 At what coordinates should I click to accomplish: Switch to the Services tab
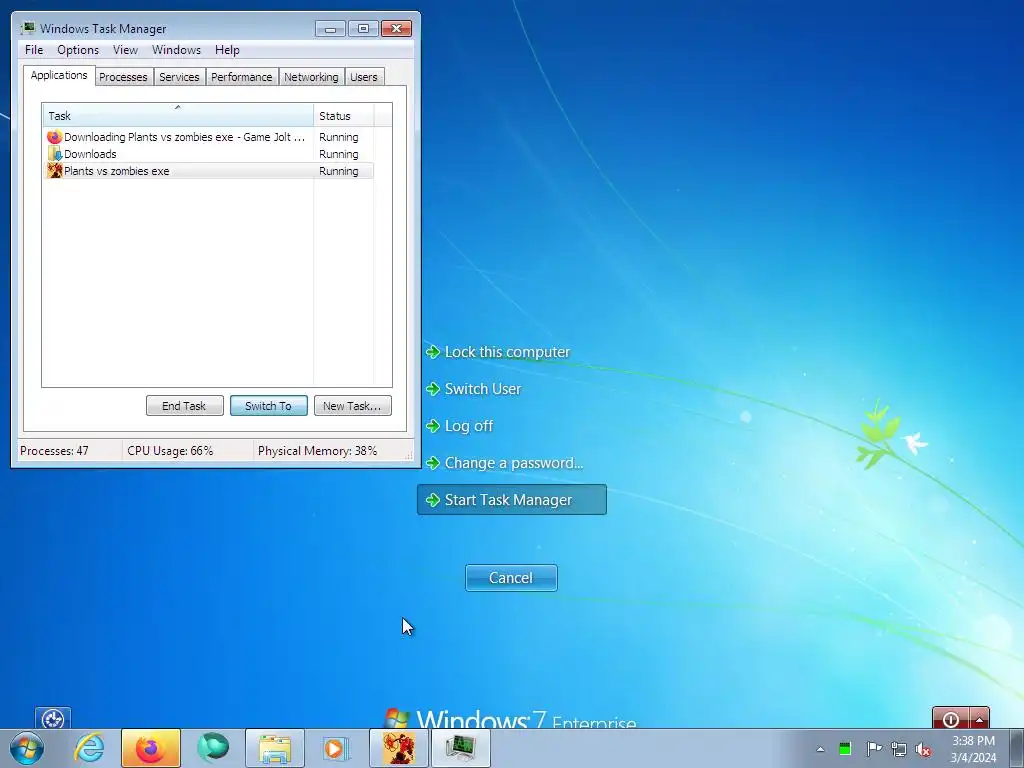click(x=179, y=77)
